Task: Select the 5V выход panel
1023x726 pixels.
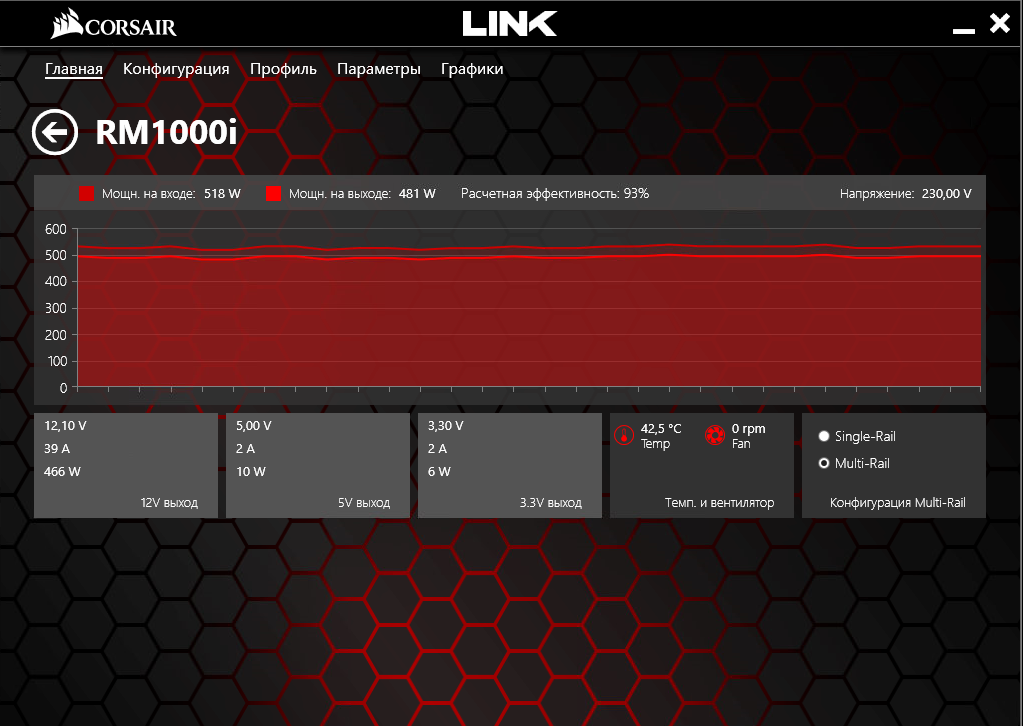Action: point(317,465)
